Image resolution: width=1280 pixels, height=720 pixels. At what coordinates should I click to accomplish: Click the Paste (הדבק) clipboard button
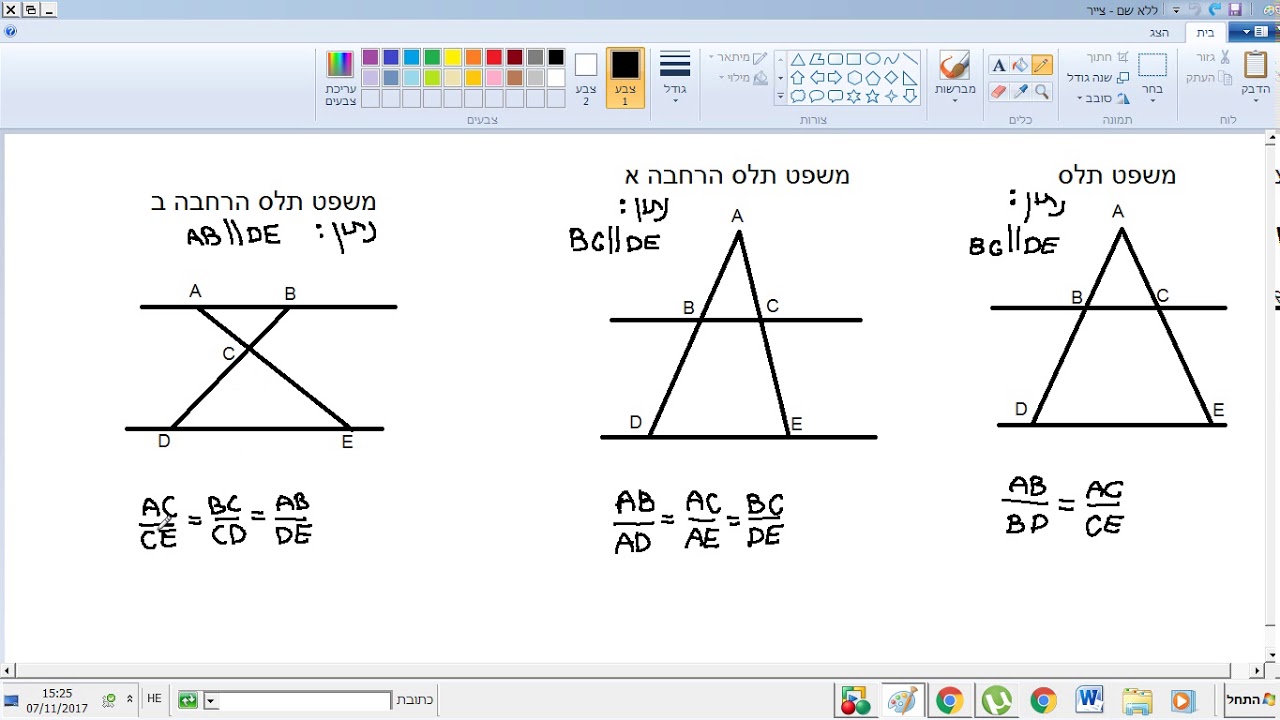click(1255, 65)
